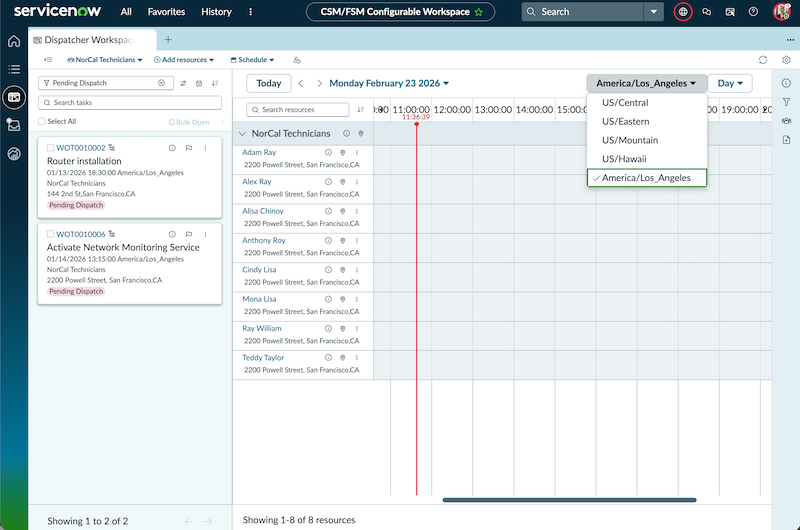Choose US/Central timezone
The width and height of the screenshot is (800, 530).
coord(647,103)
